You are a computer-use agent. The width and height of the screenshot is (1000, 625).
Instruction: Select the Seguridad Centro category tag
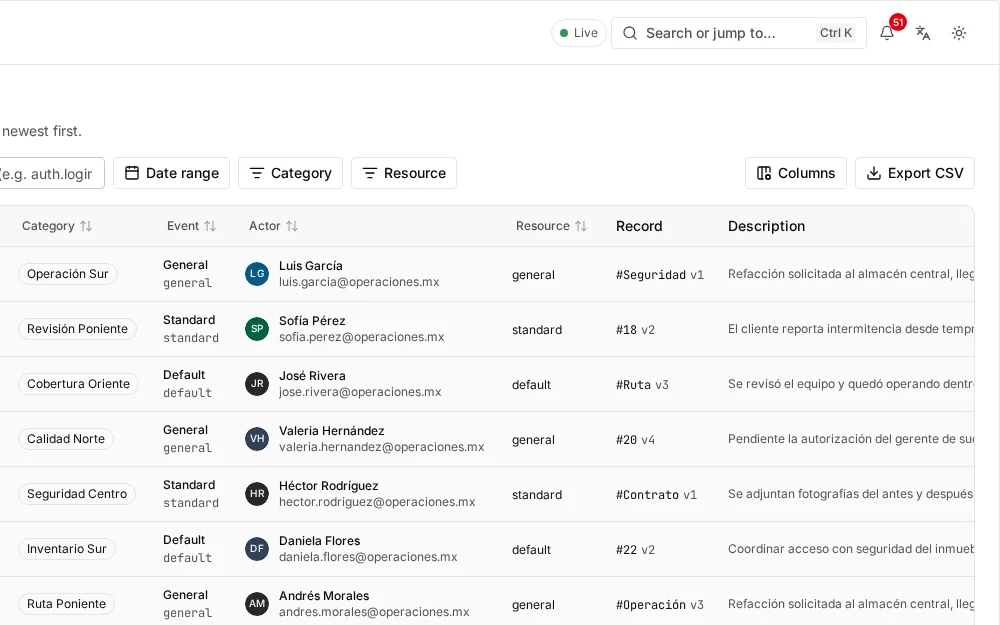click(x=77, y=494)
